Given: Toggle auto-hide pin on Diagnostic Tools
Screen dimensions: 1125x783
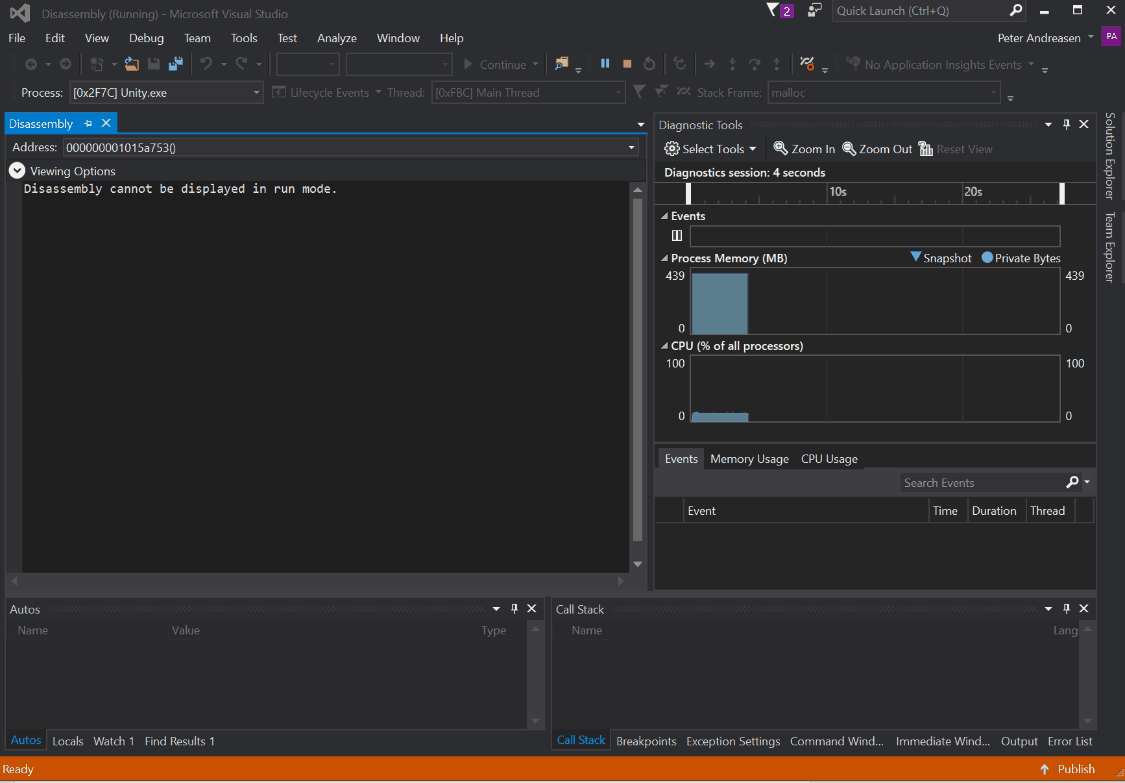Looking at the screenshot, I should tap(1066, 124).
